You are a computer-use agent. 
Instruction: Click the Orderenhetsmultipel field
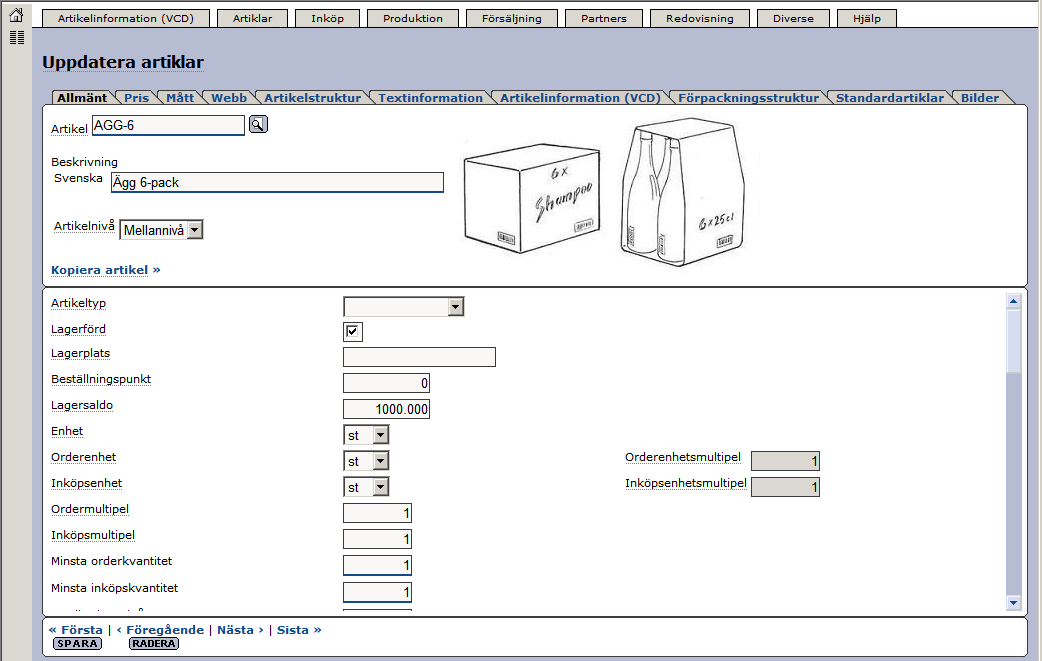click(x=785, y=461)
